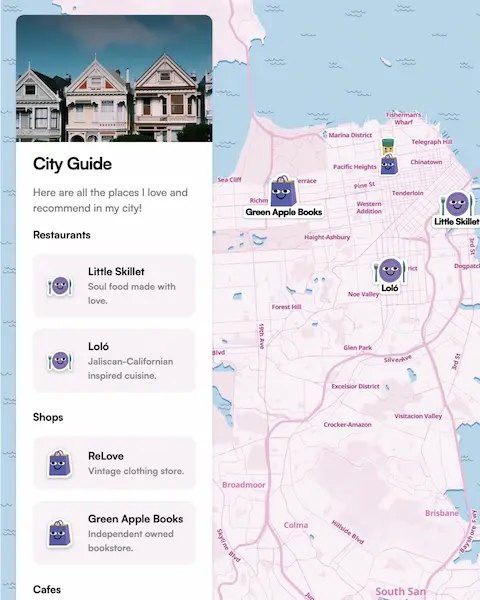Click the Restaurants section heading

point(62,235)
